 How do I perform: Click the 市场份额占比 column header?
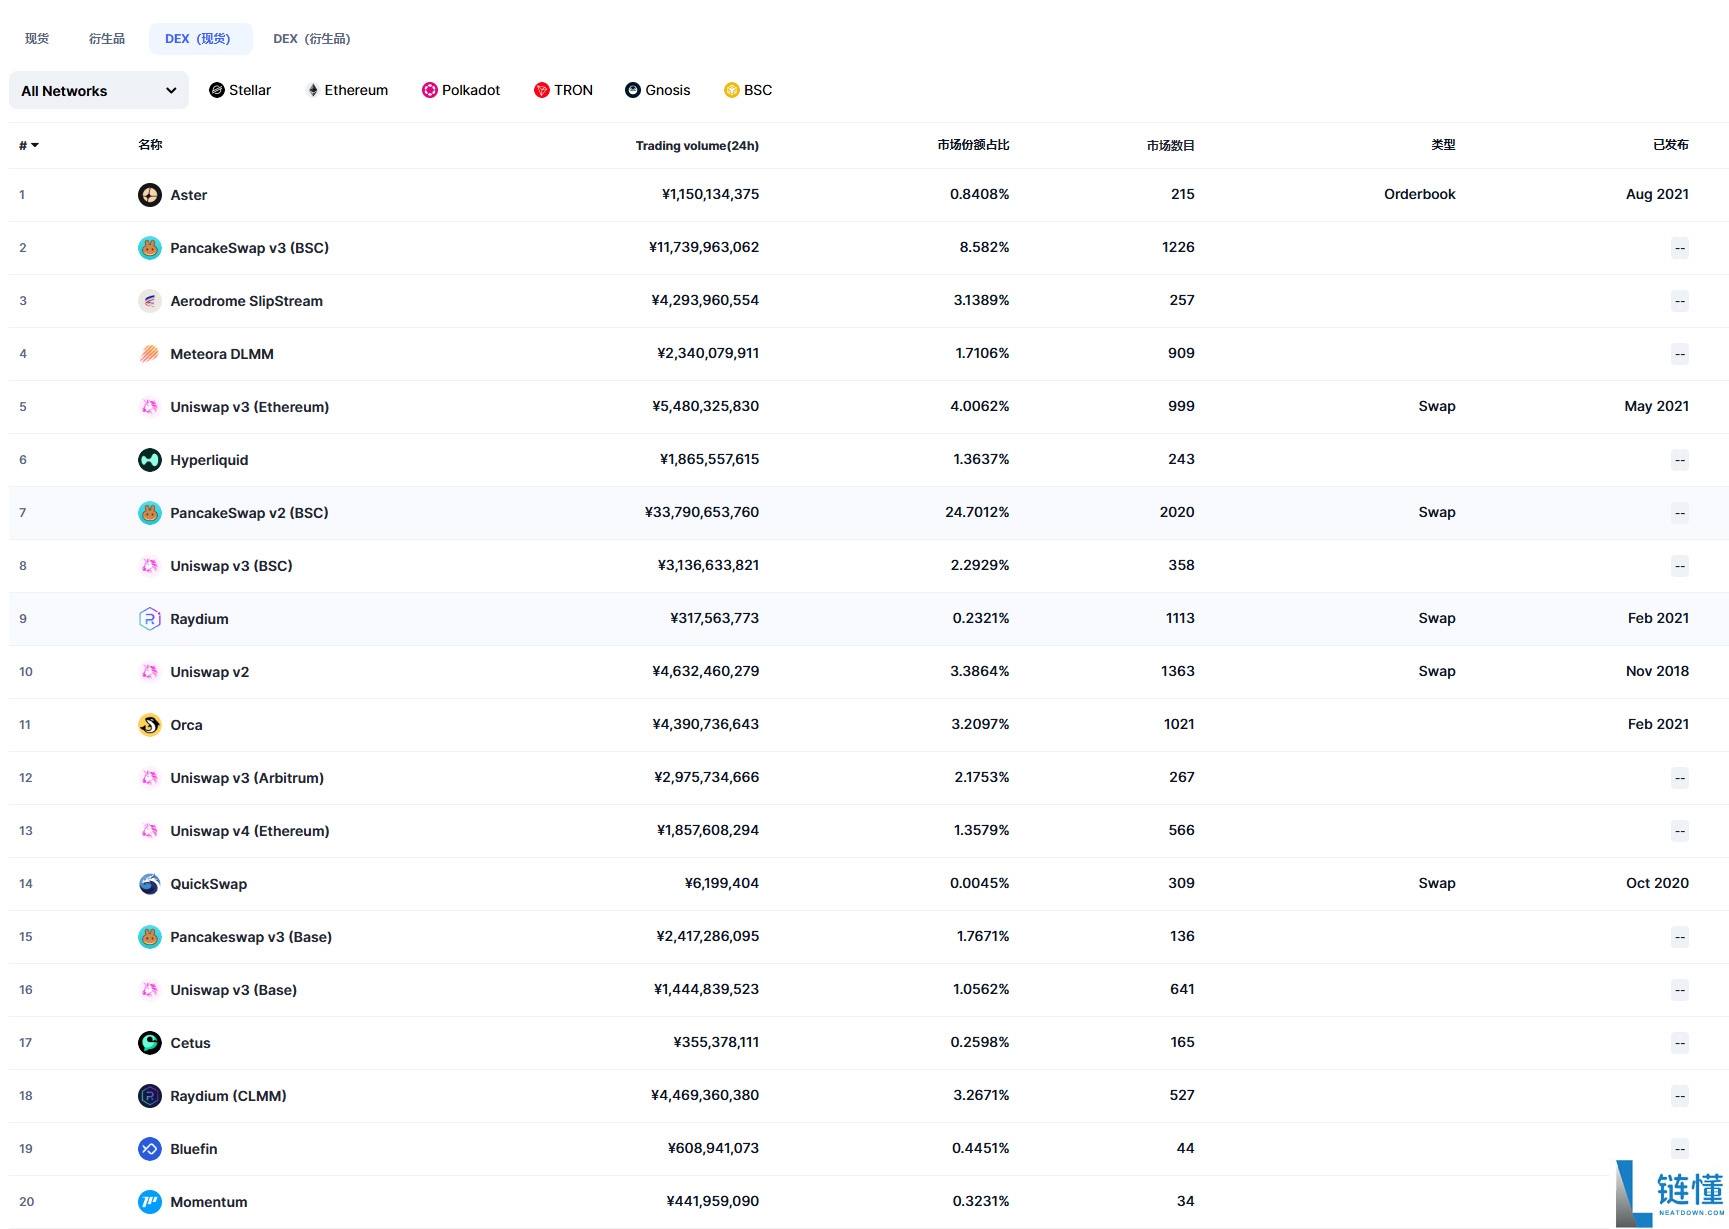coord(973,145)
